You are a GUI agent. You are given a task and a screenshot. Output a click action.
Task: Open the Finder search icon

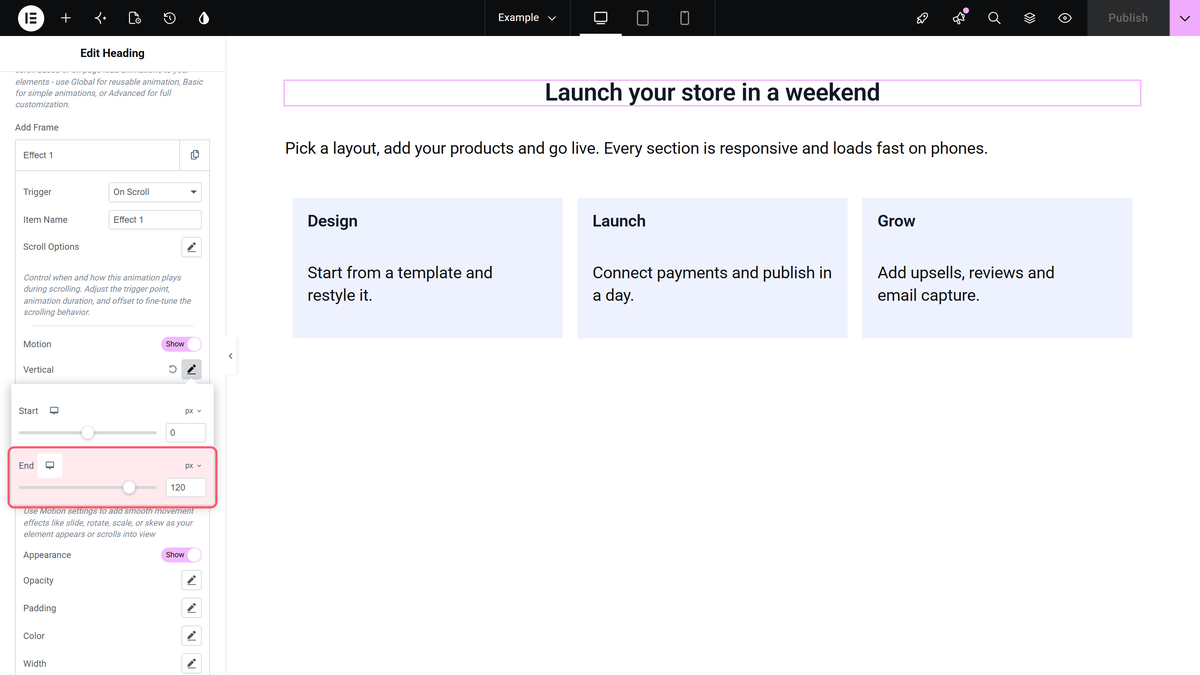point(994,18)
